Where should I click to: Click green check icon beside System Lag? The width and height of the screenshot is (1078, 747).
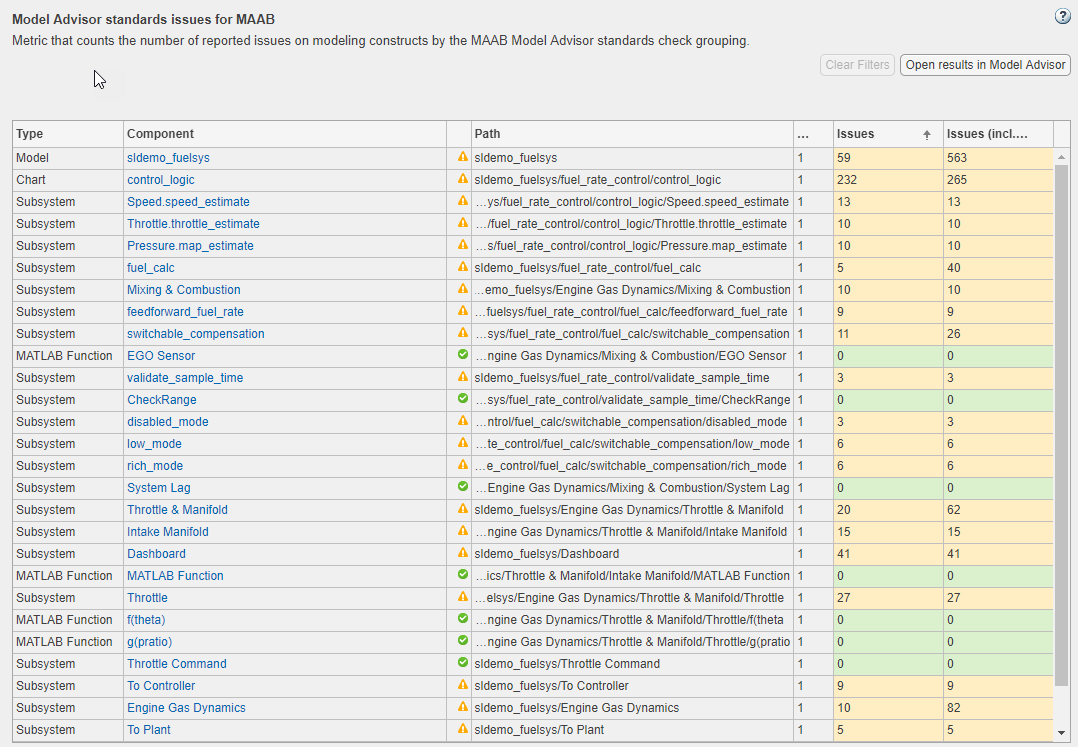(x=462, y=487)
